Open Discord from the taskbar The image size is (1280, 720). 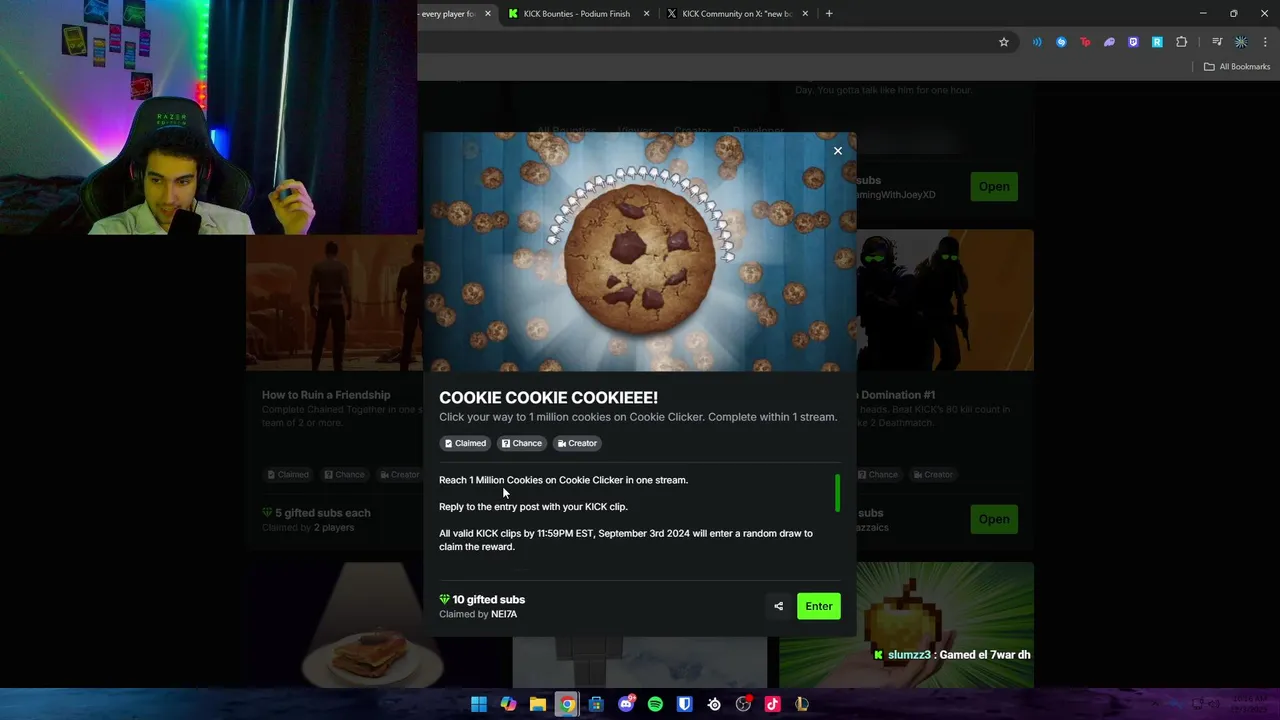626,704
